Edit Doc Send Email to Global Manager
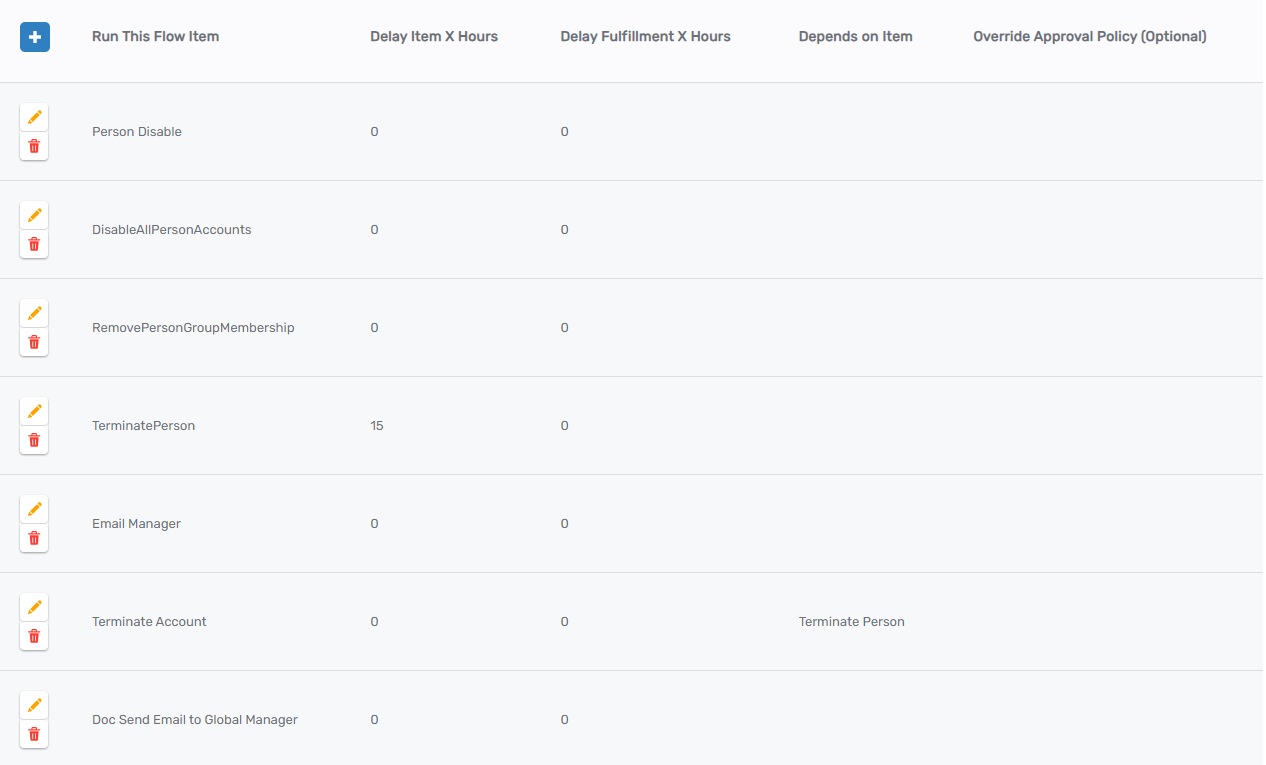This screenshot has width=1266, height=765. pyautogui.click(x=34, y=706)
